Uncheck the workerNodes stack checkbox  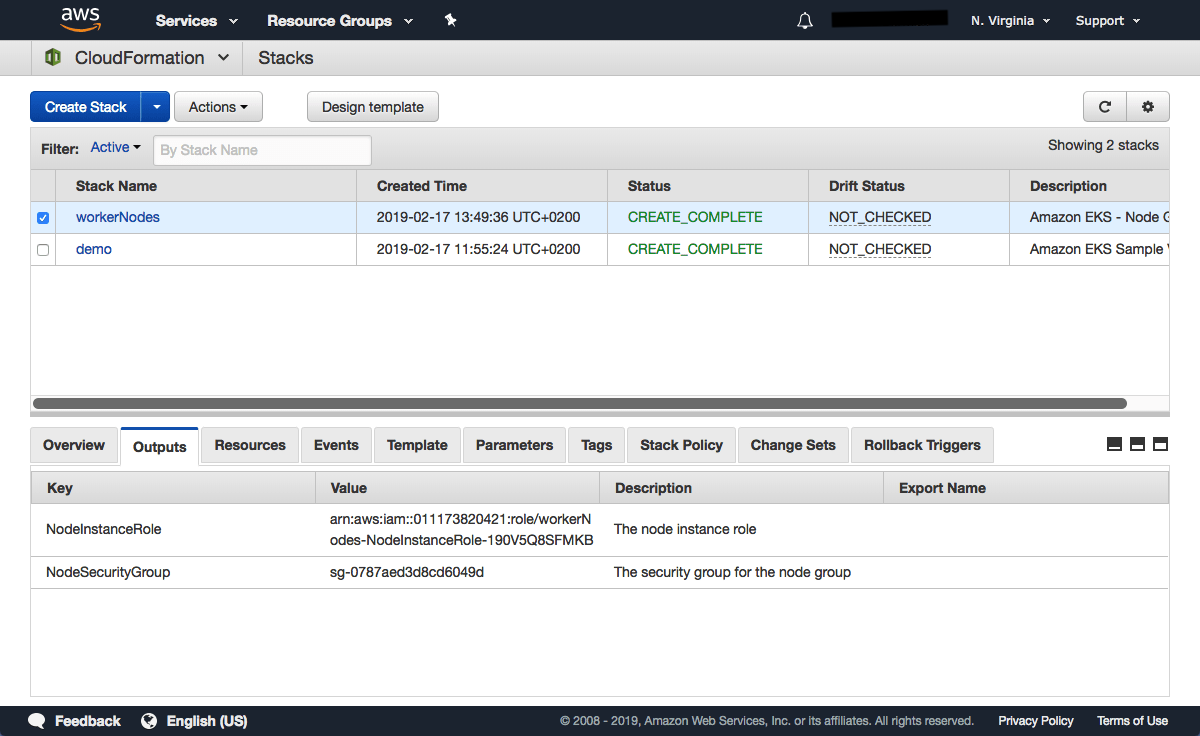[43, 218]
